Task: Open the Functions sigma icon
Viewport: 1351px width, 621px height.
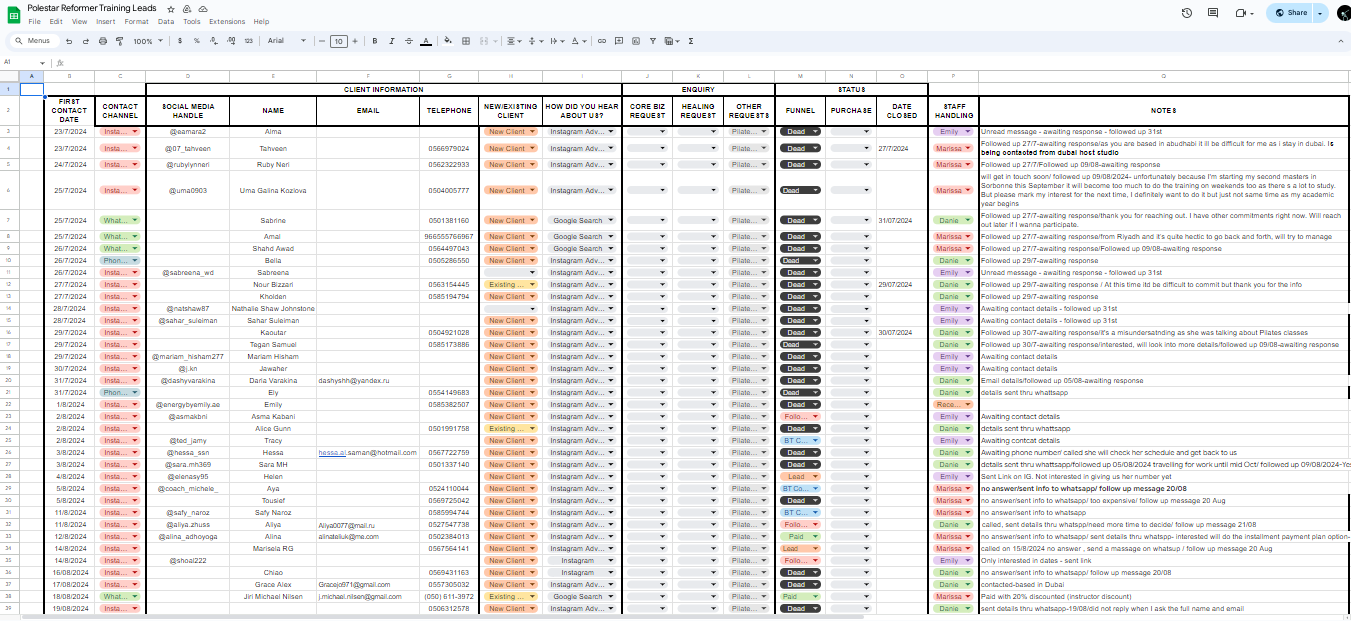Action: click(x=691, y=41)
